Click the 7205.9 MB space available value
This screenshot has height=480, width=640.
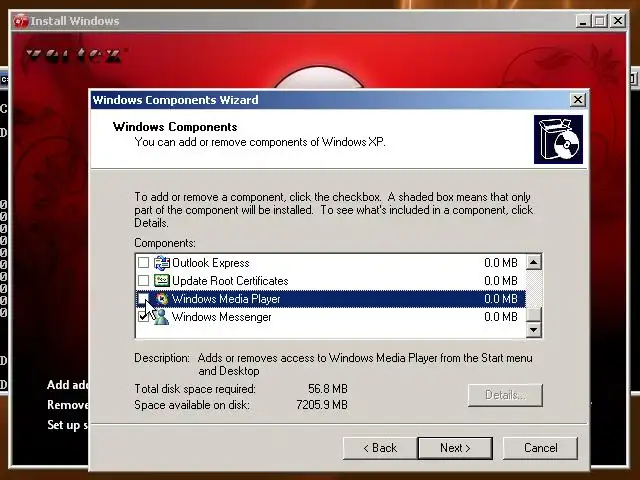322,405
